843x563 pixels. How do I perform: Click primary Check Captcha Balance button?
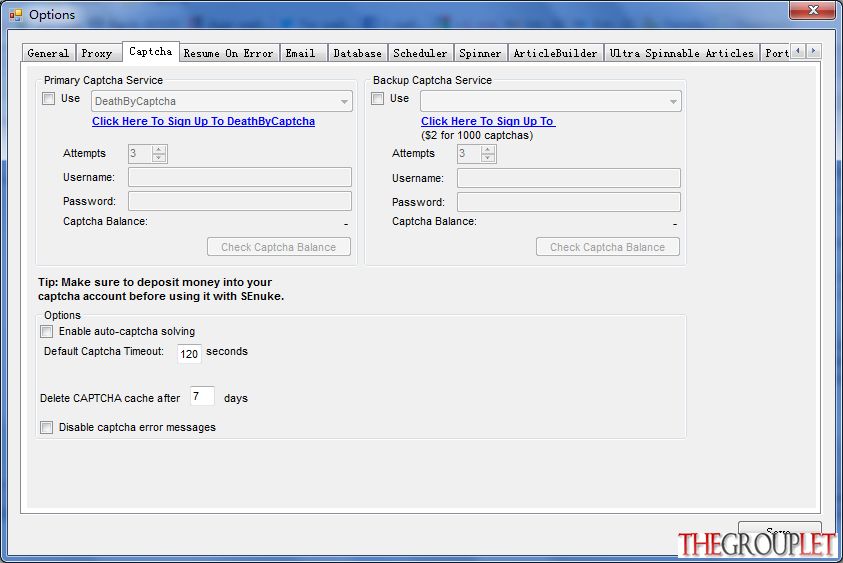pyautogui.click(x=279, y=247)
